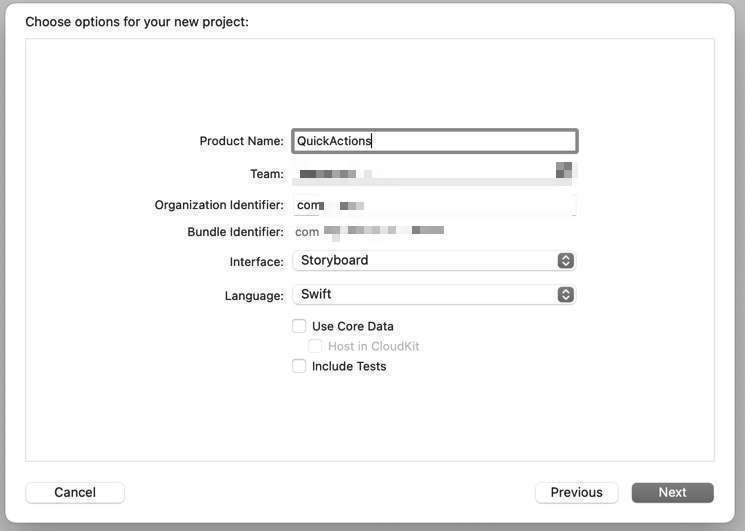The width and height of the screenshot is (745, 531).
Task: Cancel the new project dialog
Action: coord(75,492)
